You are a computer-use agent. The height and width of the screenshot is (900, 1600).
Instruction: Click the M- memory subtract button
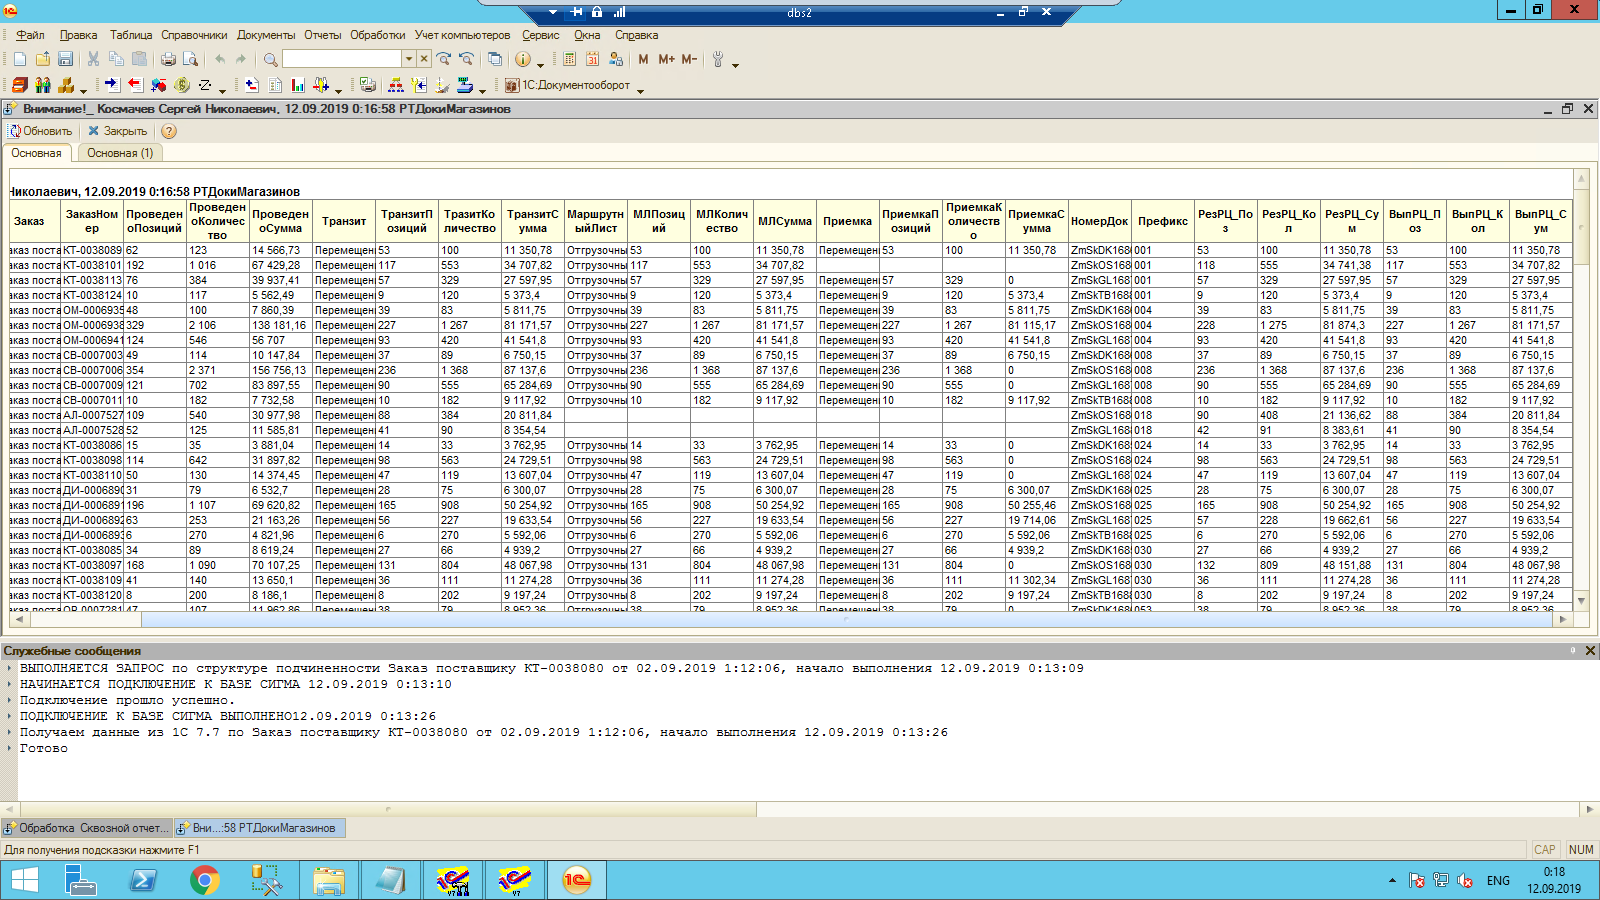[689, 60]
